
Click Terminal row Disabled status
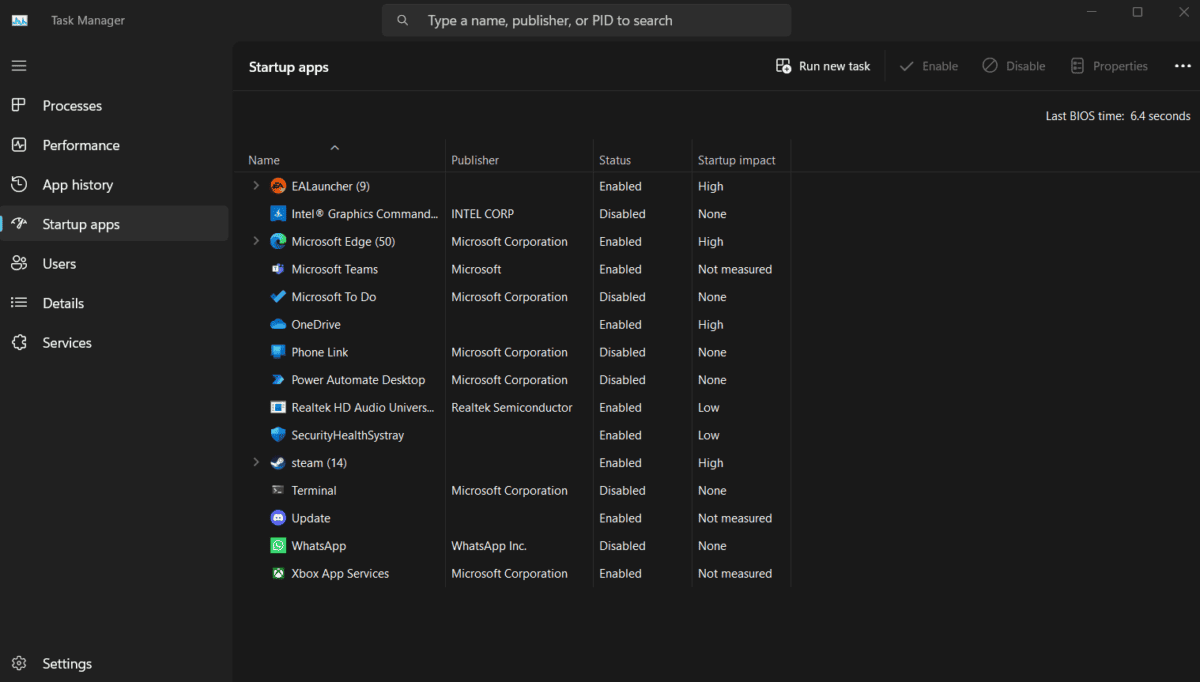622,491
